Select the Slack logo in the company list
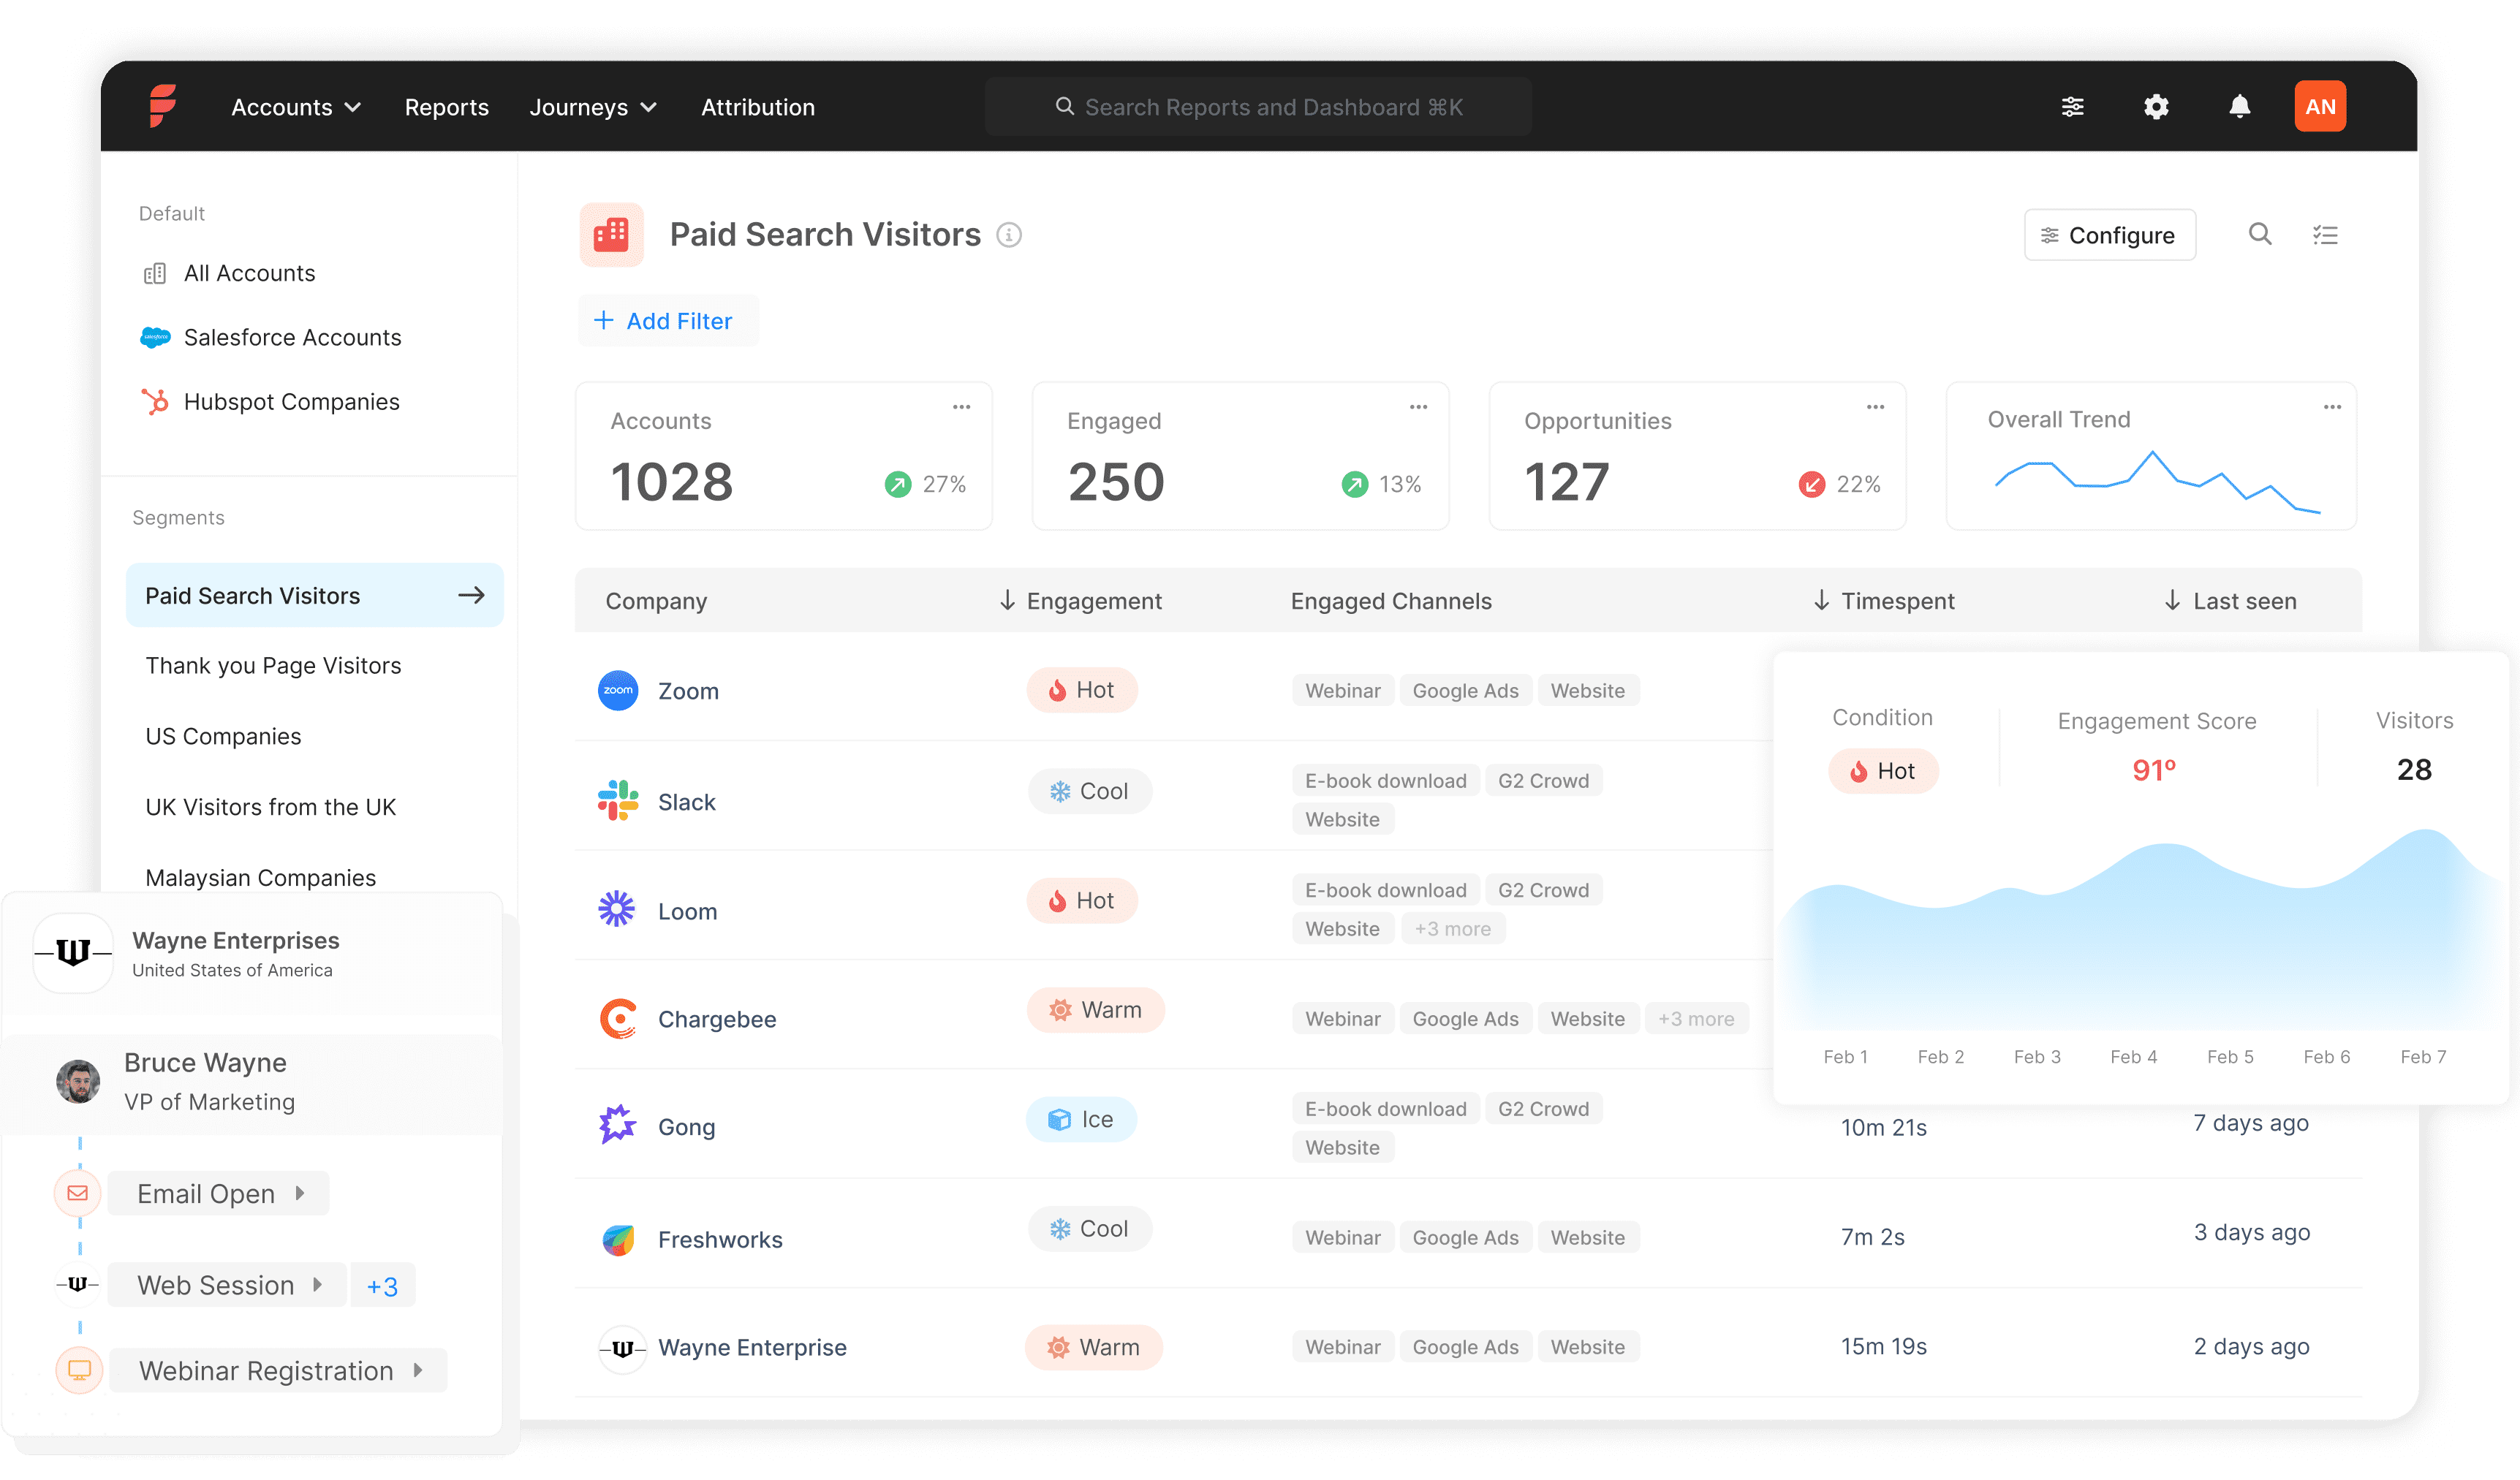 click(618, 800)
